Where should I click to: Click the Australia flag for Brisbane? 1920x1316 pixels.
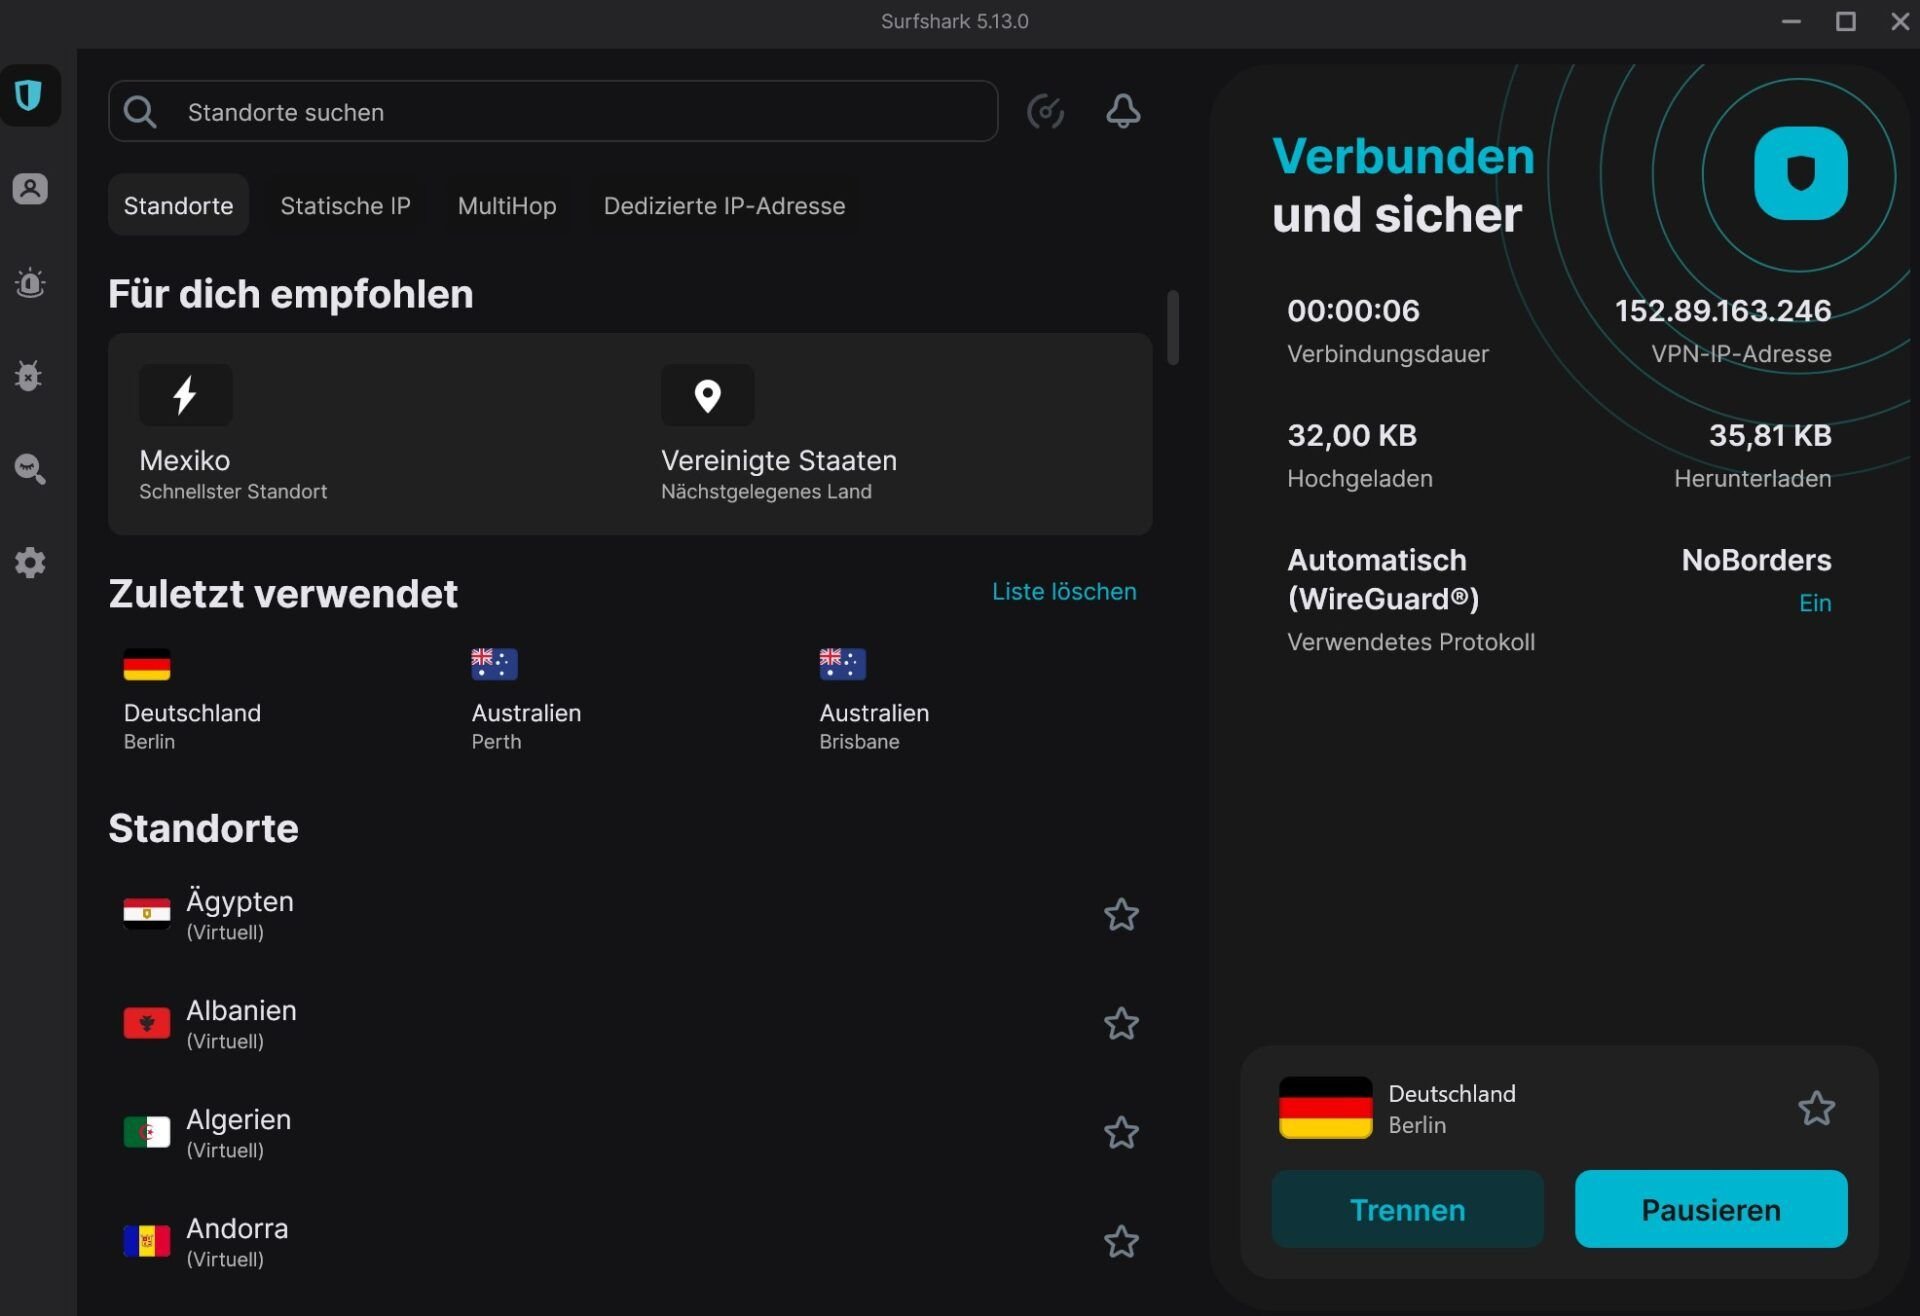pos(843,664)
